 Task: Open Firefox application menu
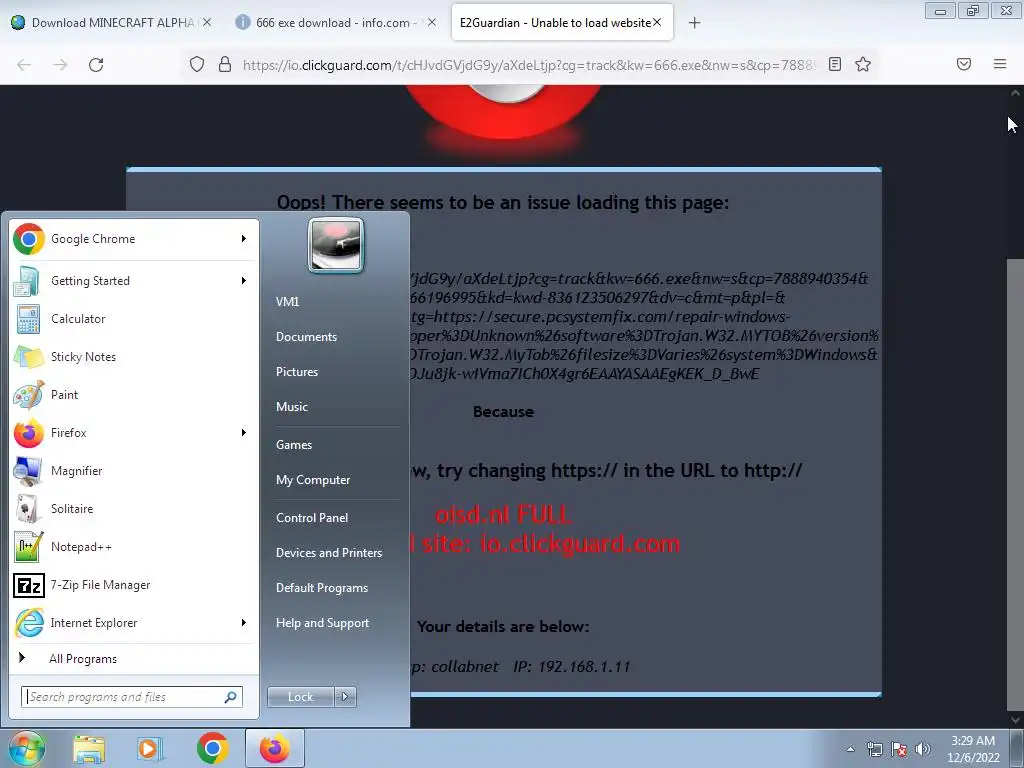[x=1000, y=64]
